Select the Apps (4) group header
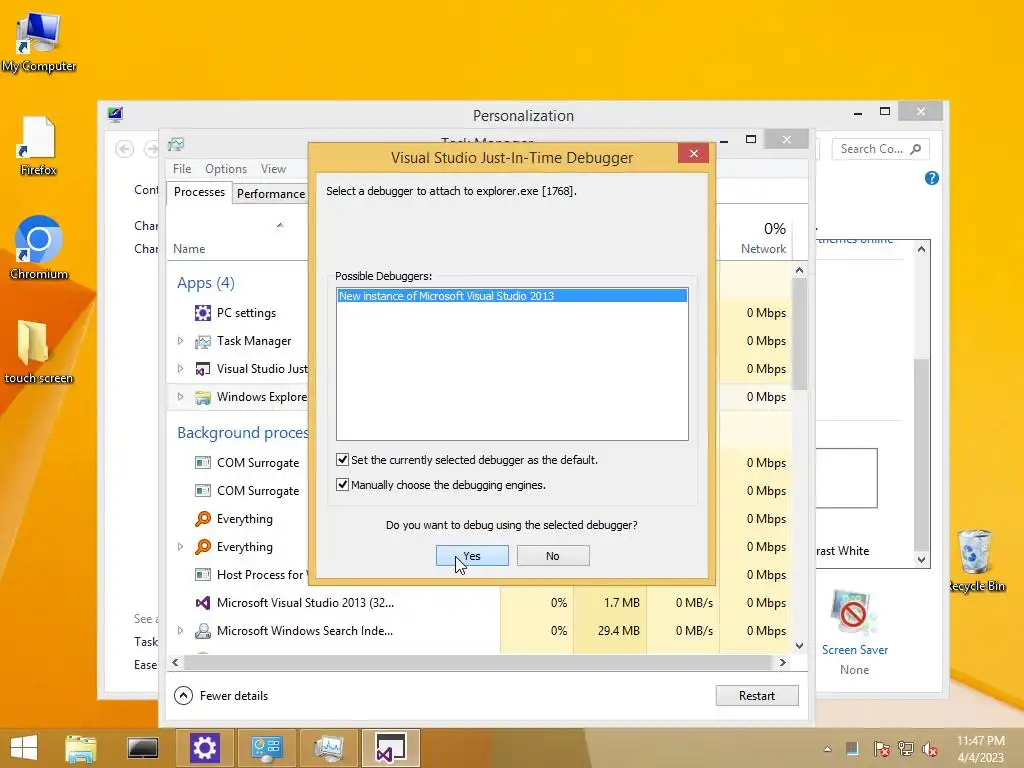 (206, 283)
